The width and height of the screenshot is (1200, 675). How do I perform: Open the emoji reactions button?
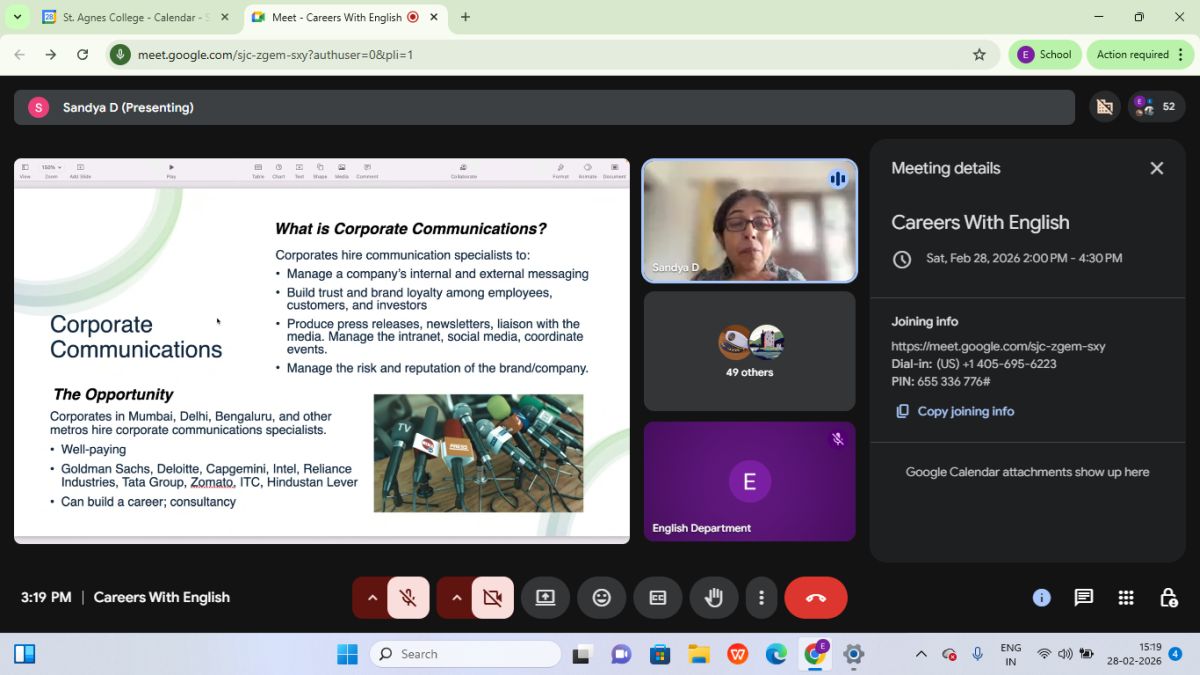click(601, 598)
